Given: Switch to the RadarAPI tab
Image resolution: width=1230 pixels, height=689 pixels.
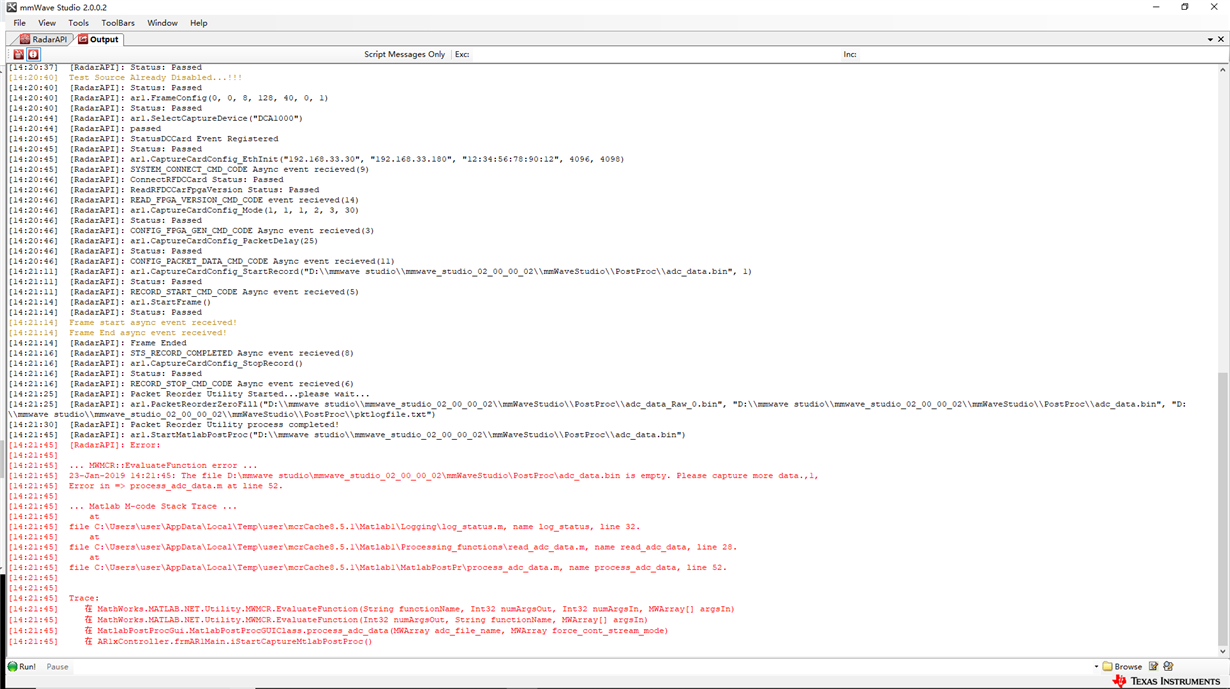Looking at the screenshot, I should pyautogui.click(x=43, y=39).
